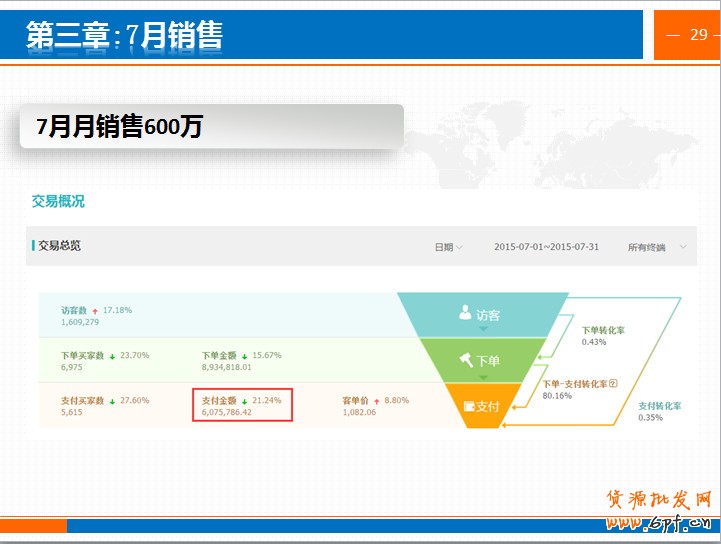Click the 支付转化率 label
The image size is (721, 544).
(659, 406)
